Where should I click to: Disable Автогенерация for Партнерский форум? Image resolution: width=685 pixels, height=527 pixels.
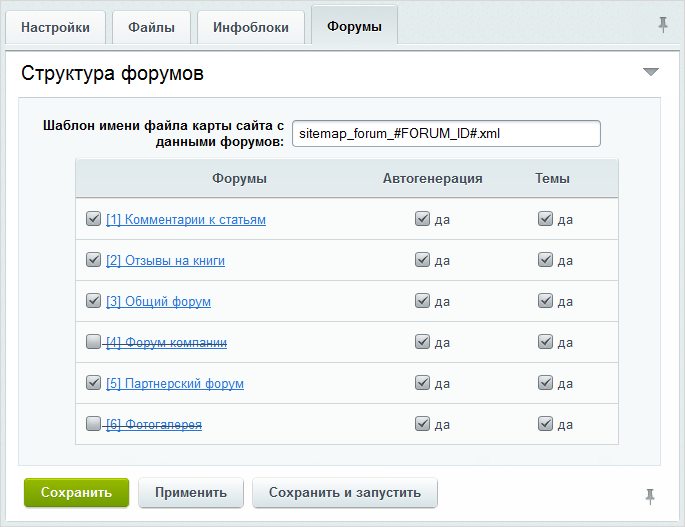pyautogui.click(x=422, y=383)
